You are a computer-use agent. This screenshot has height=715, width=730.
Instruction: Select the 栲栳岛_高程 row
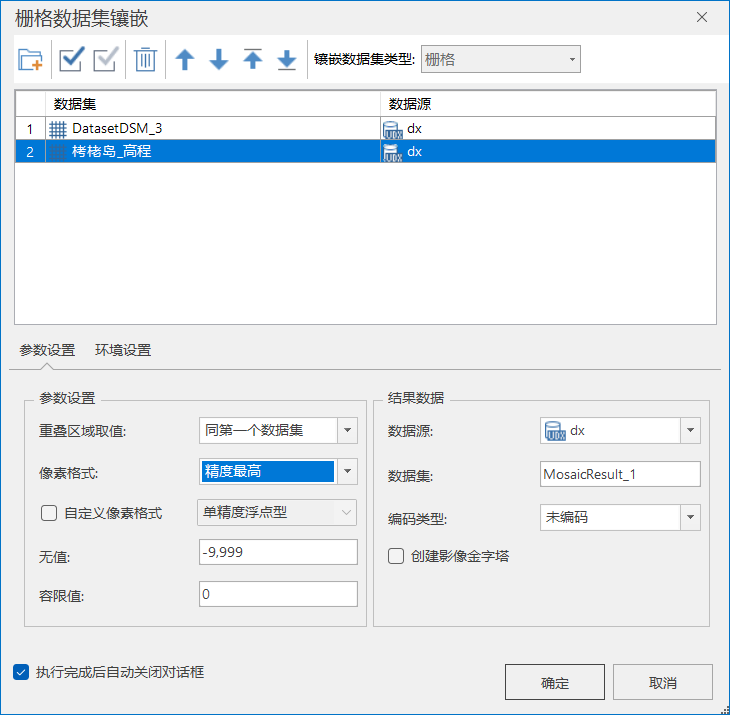[x=365, y=152]
